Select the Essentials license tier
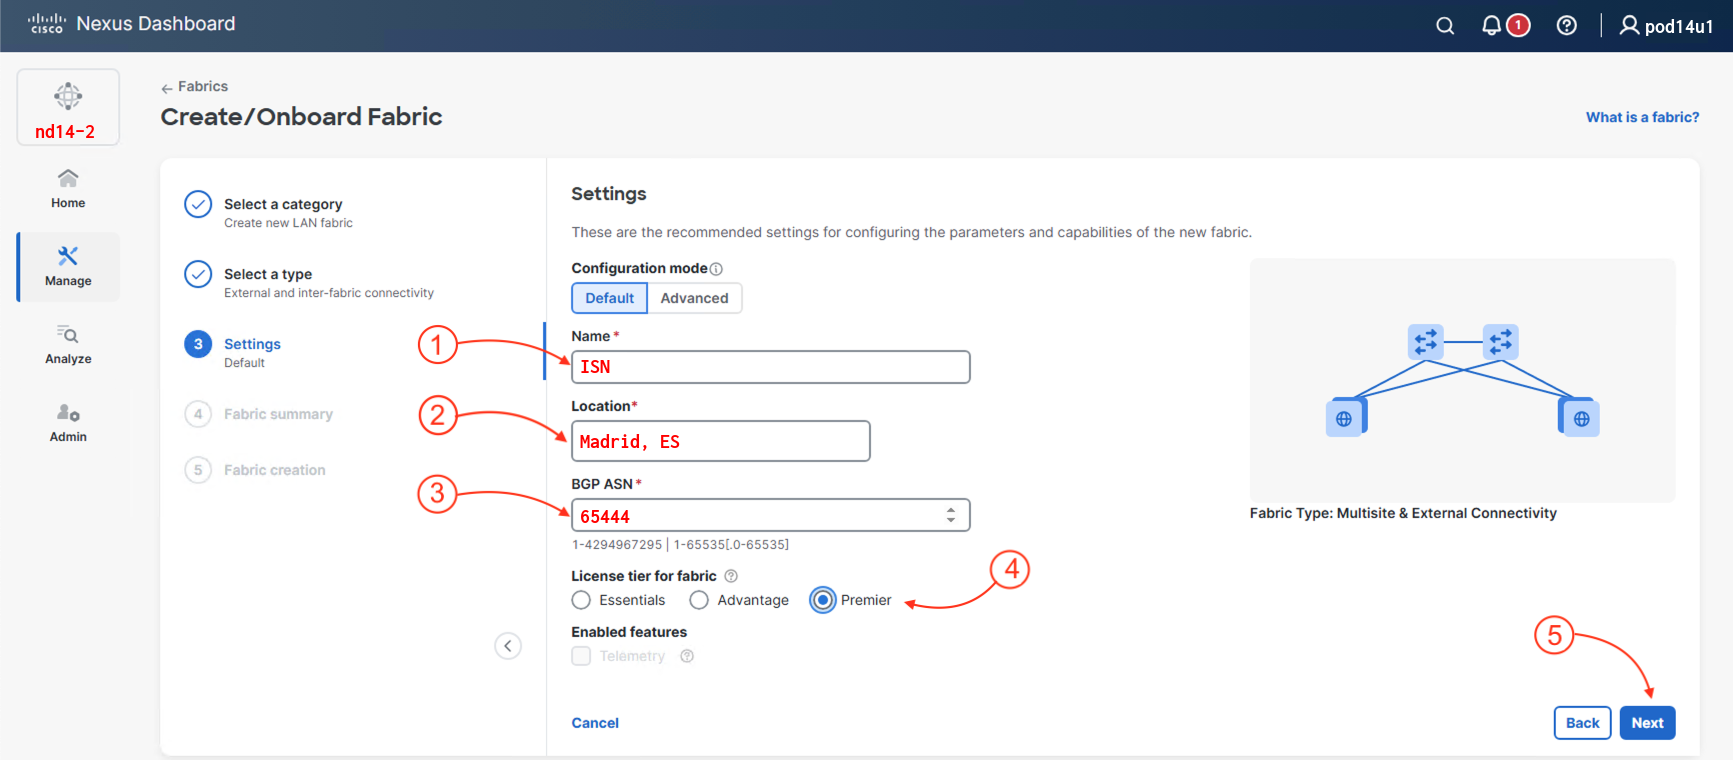1733x760 pixels. point(581,600)
